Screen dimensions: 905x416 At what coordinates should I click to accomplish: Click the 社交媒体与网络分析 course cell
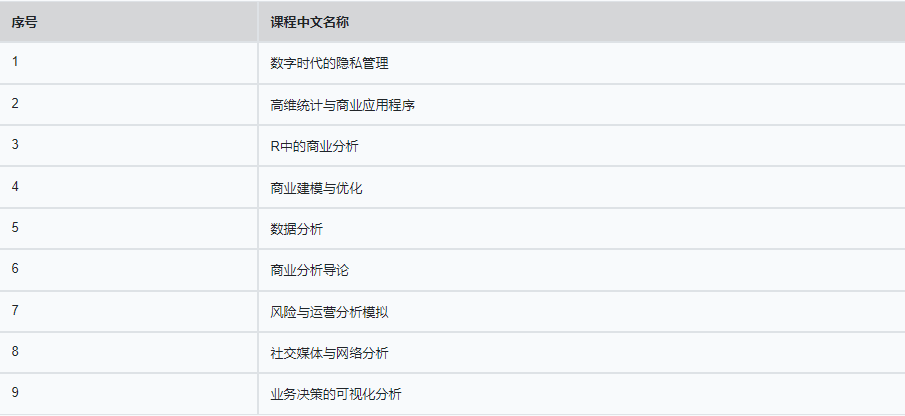329,353
